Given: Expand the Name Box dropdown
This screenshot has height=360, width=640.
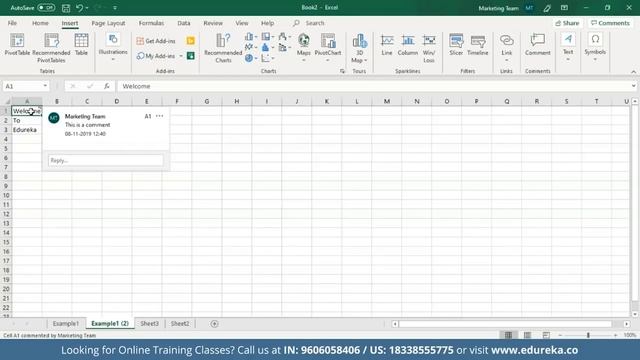Looking at the screenshot, I should click(x=45, y=86).
